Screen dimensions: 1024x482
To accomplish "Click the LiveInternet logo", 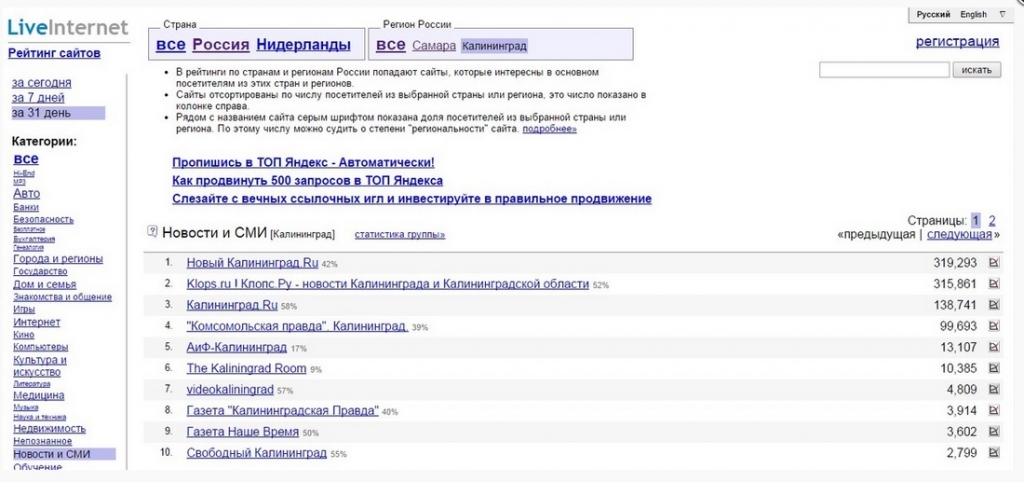I will point(68,27).
